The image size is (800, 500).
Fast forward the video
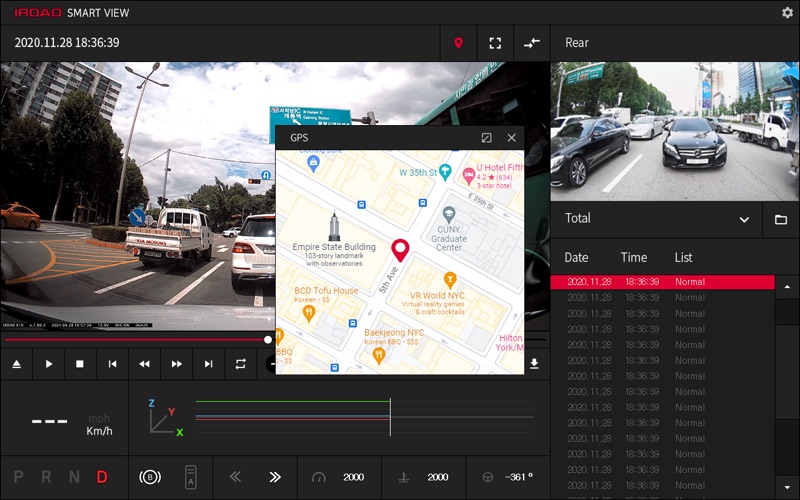[x=177, y=364]
